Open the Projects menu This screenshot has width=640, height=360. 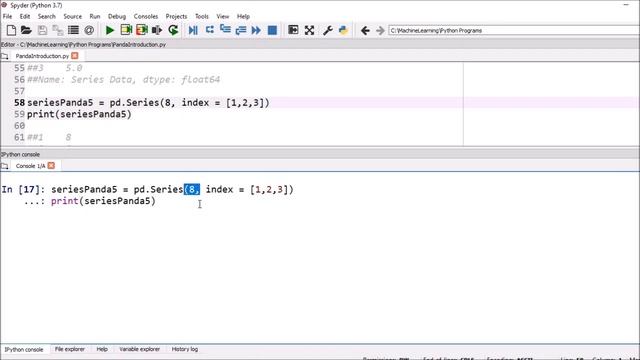pos(176,16)
